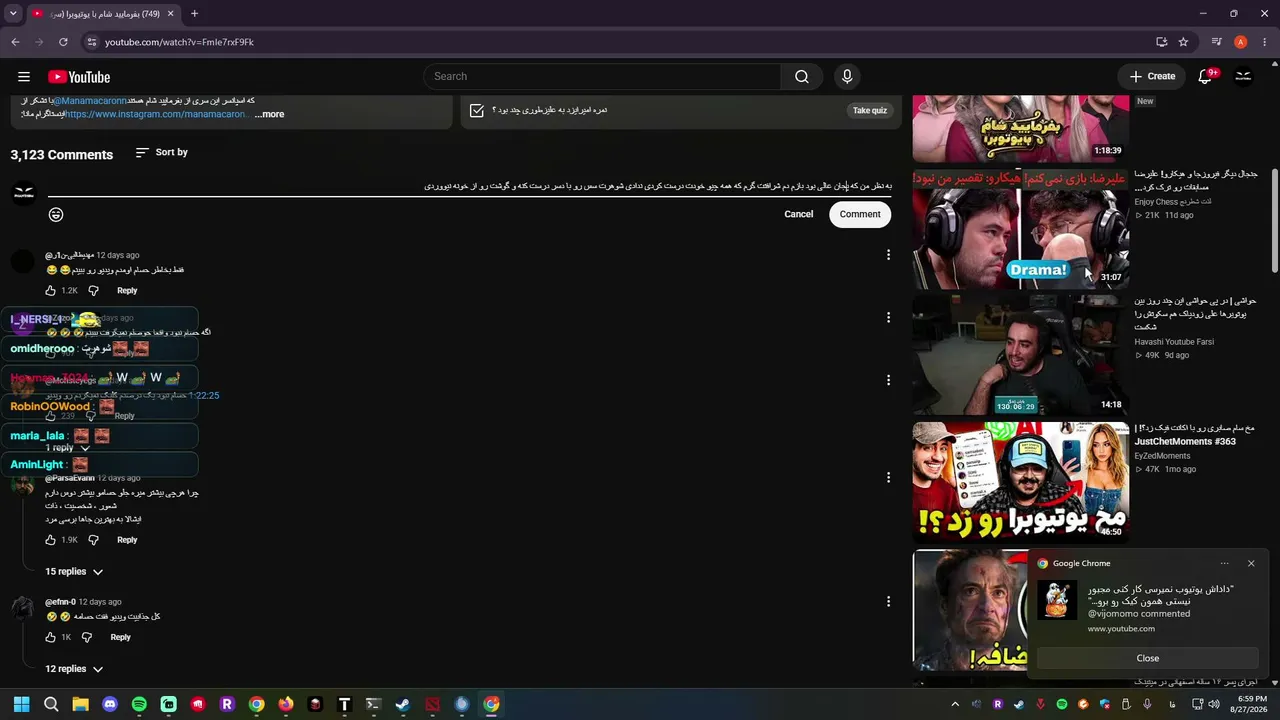Like the @efnn-0 comment
Viewport: 1280px width, 720px height.
(x=50, y=637)
